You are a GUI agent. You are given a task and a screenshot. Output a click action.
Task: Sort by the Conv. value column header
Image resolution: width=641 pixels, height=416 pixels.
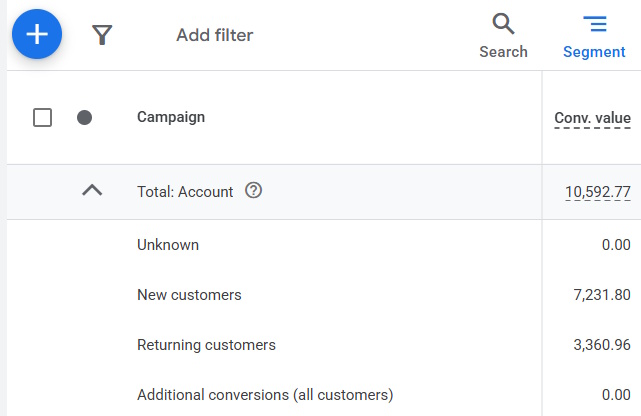tap(592, 119)
